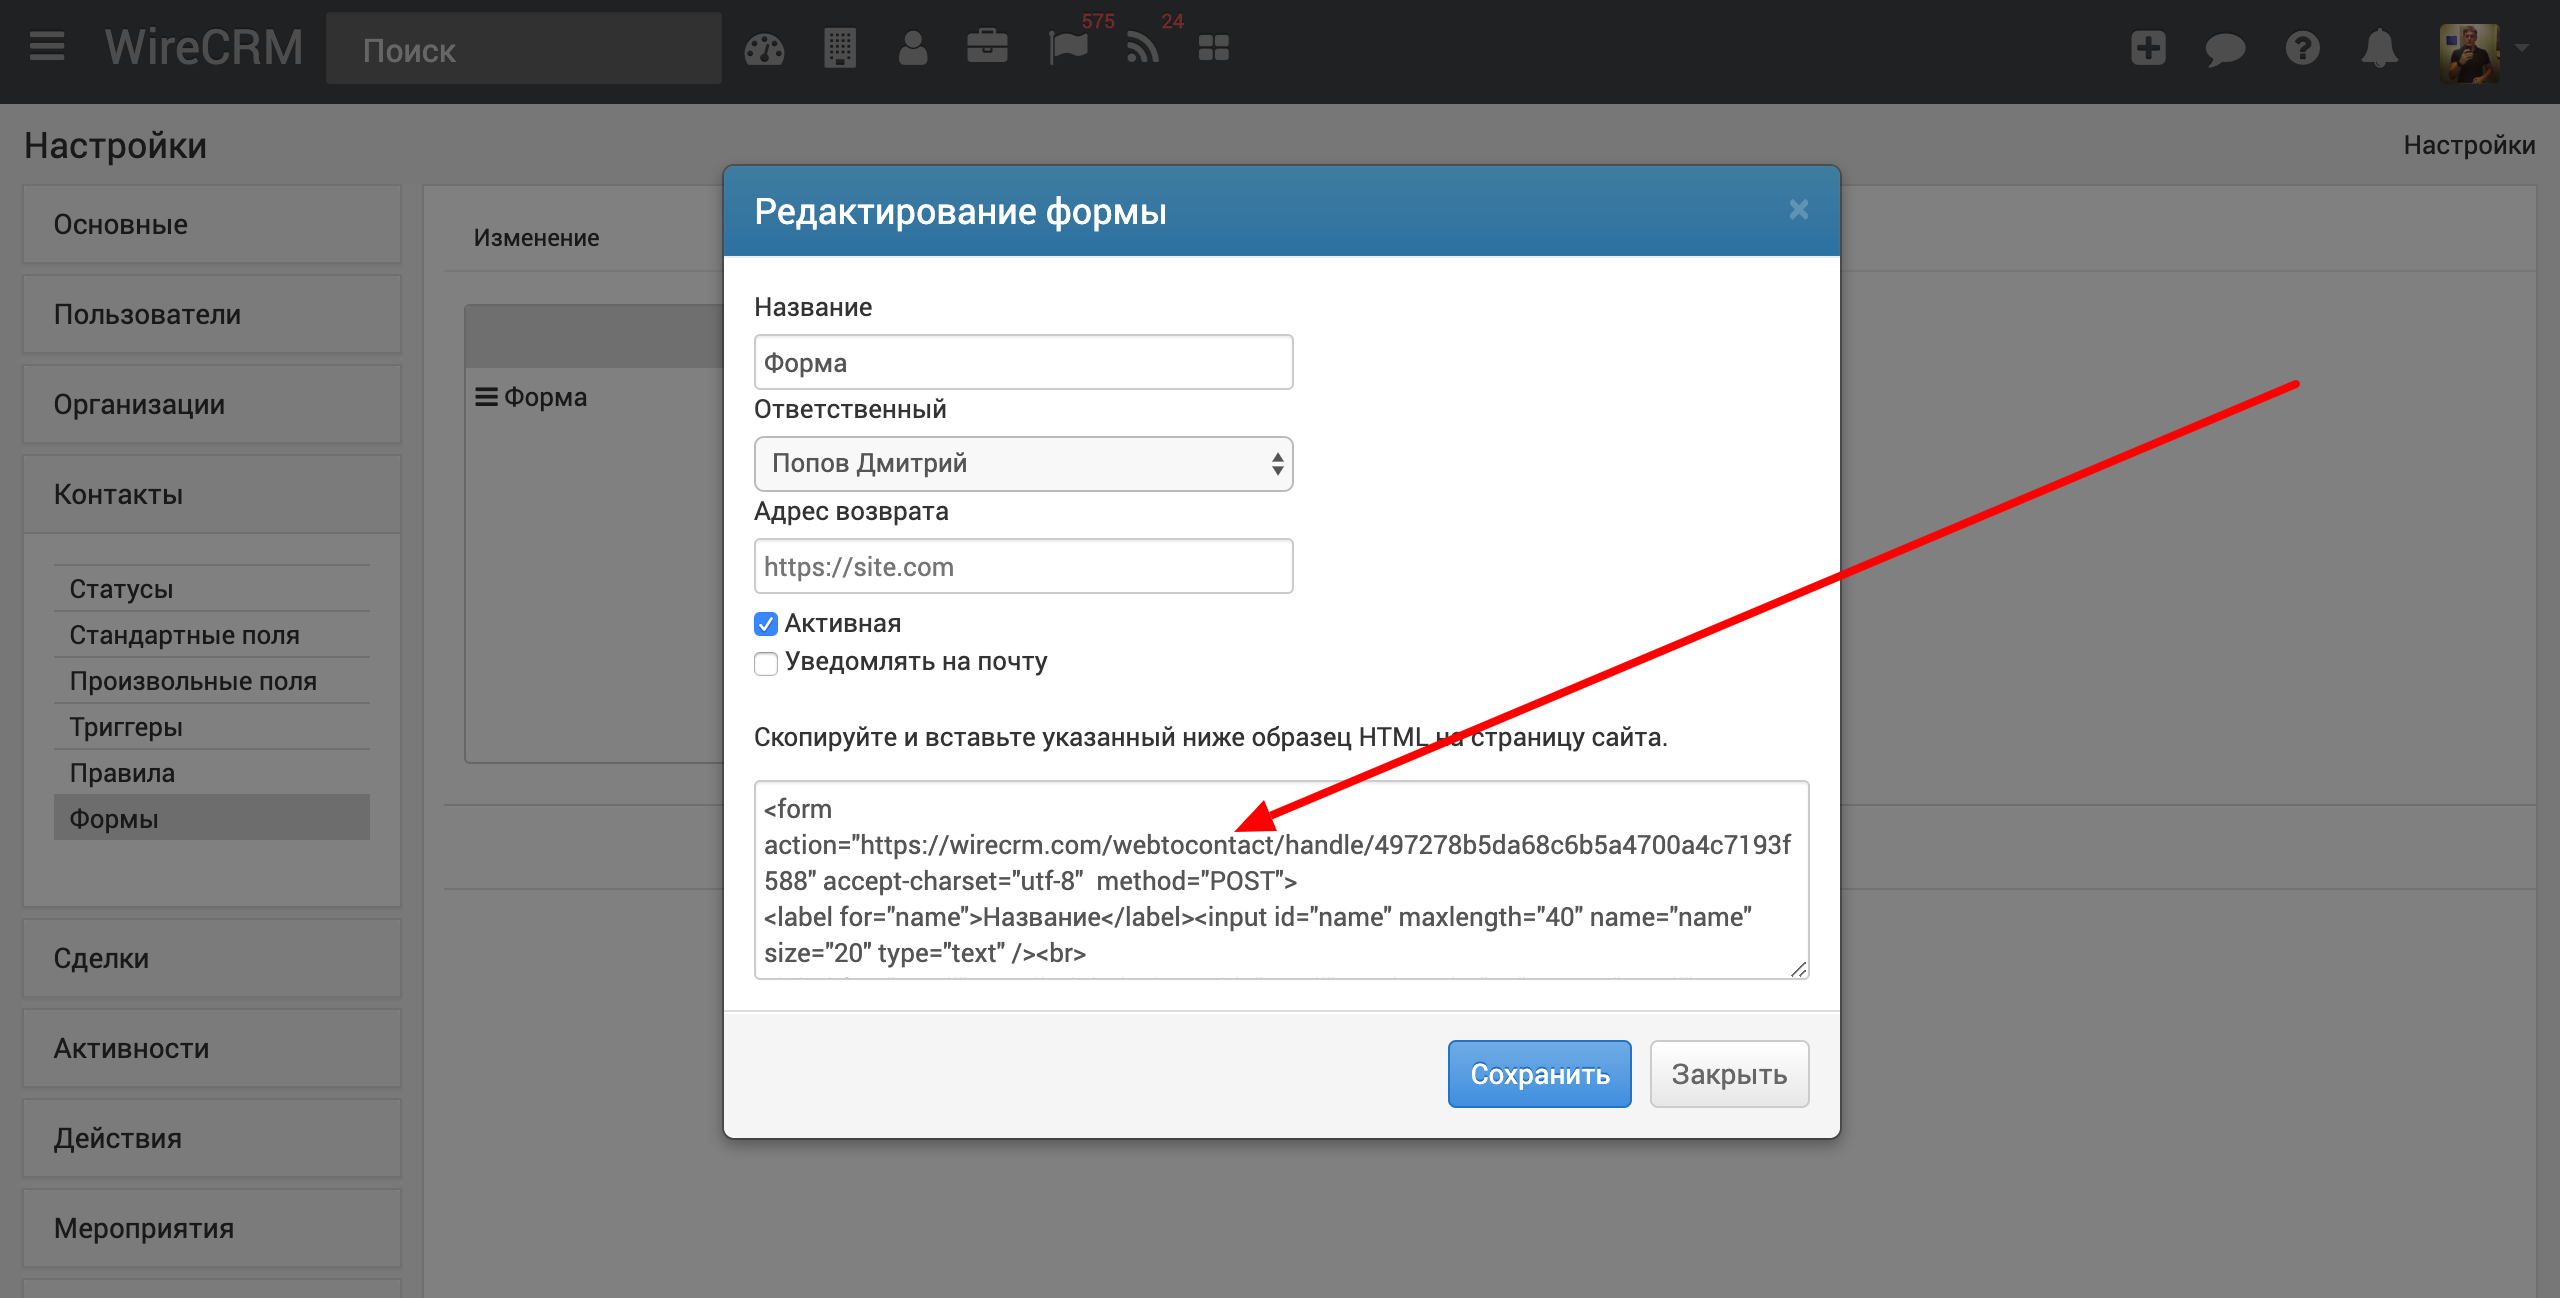Uncheck the Активная checkbox
2560x1298 pixels.
point(766,624)
